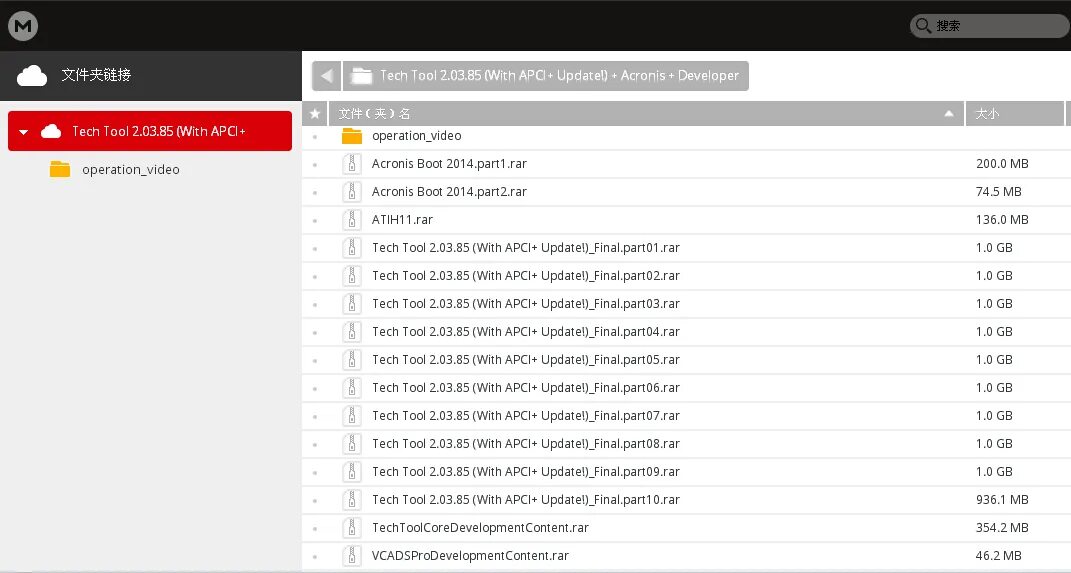Select Tech Tool 2.03.85 (With APCI+ sidebar item
The image size is (1071, 573).
click(150, 131)
